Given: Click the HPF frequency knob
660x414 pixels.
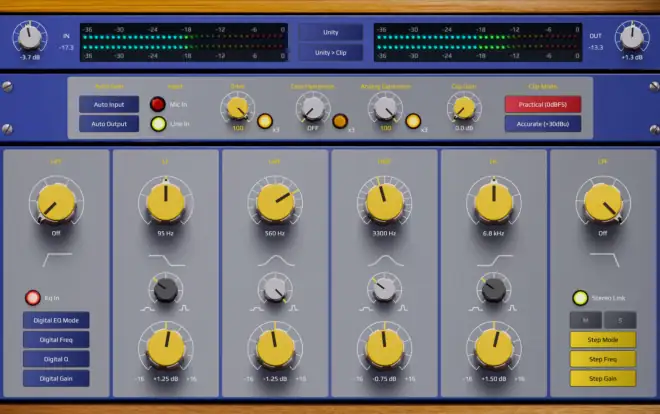Looking at the screenshot, I should 56,203.
